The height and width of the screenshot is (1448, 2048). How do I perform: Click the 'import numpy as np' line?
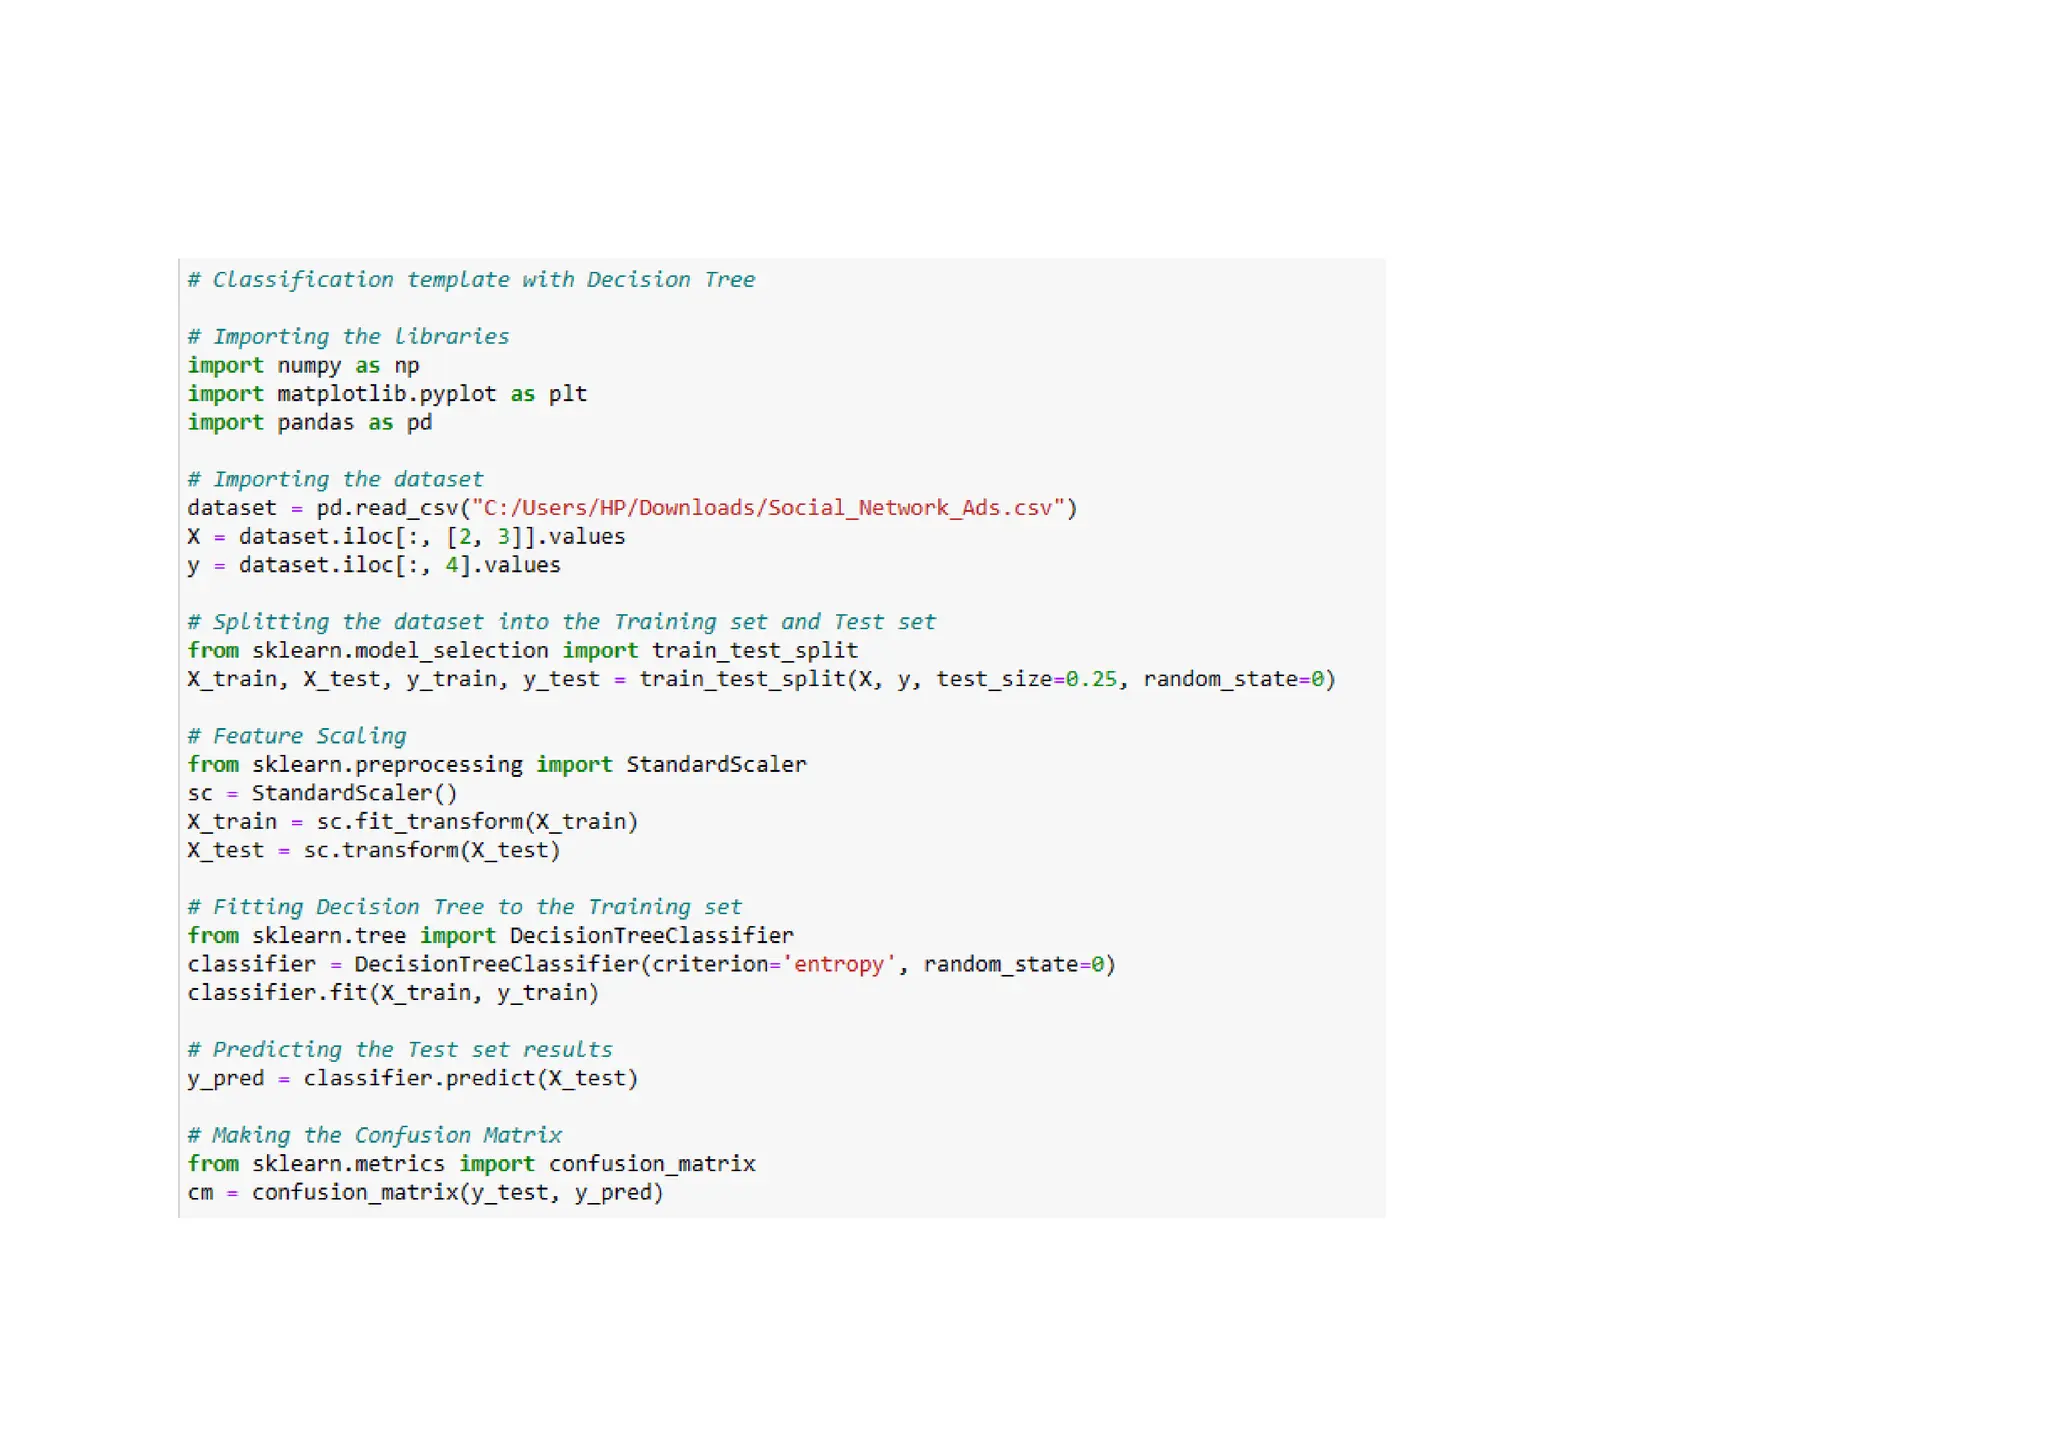303,366
